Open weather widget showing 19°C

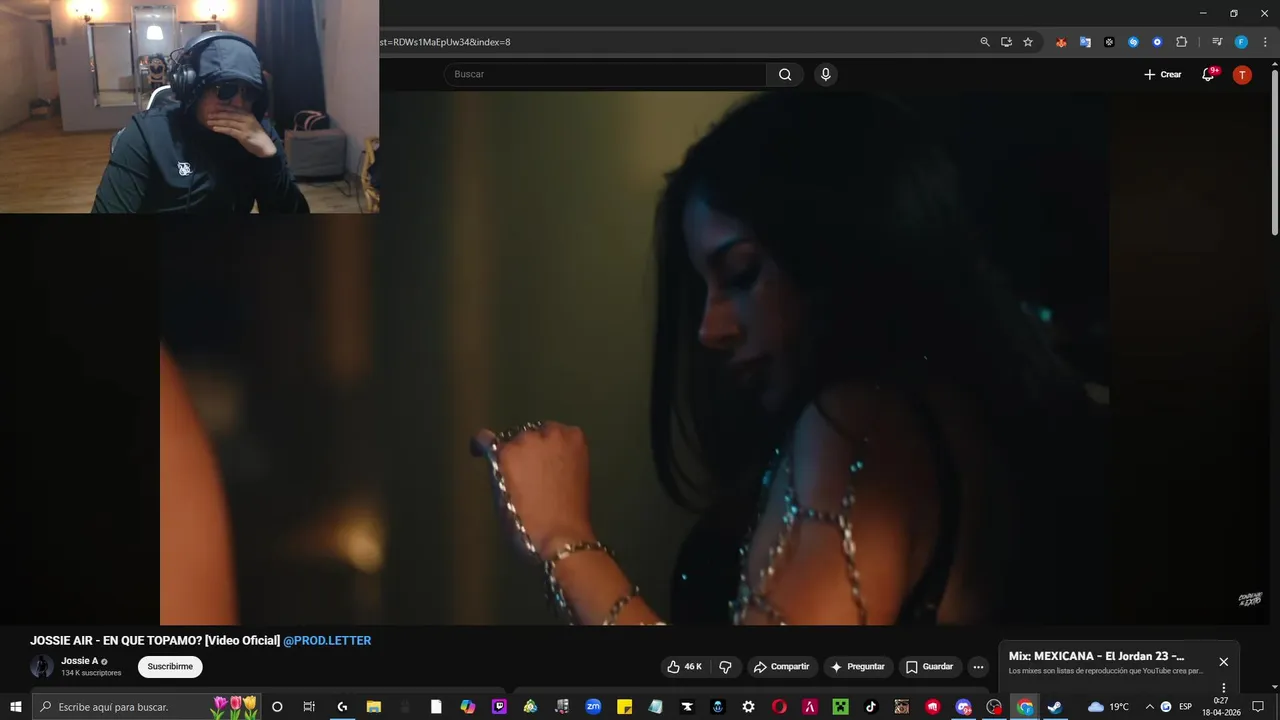tap(1108, 707)
